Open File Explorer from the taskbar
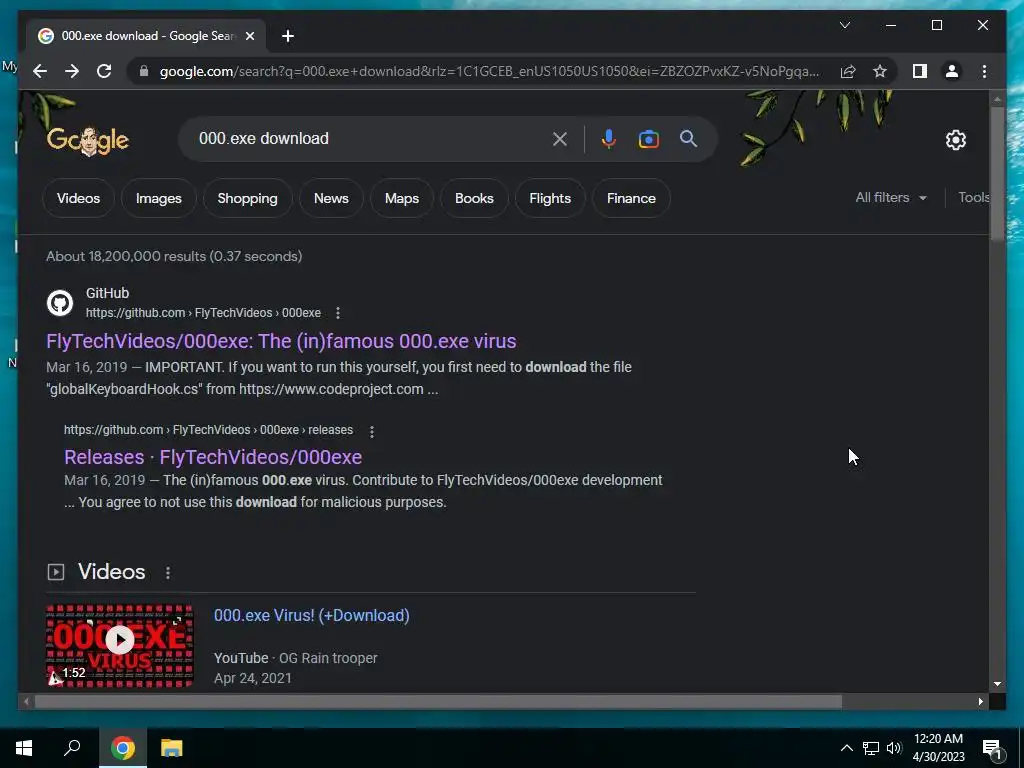The image size is (1024, 768). click(172, 748)
